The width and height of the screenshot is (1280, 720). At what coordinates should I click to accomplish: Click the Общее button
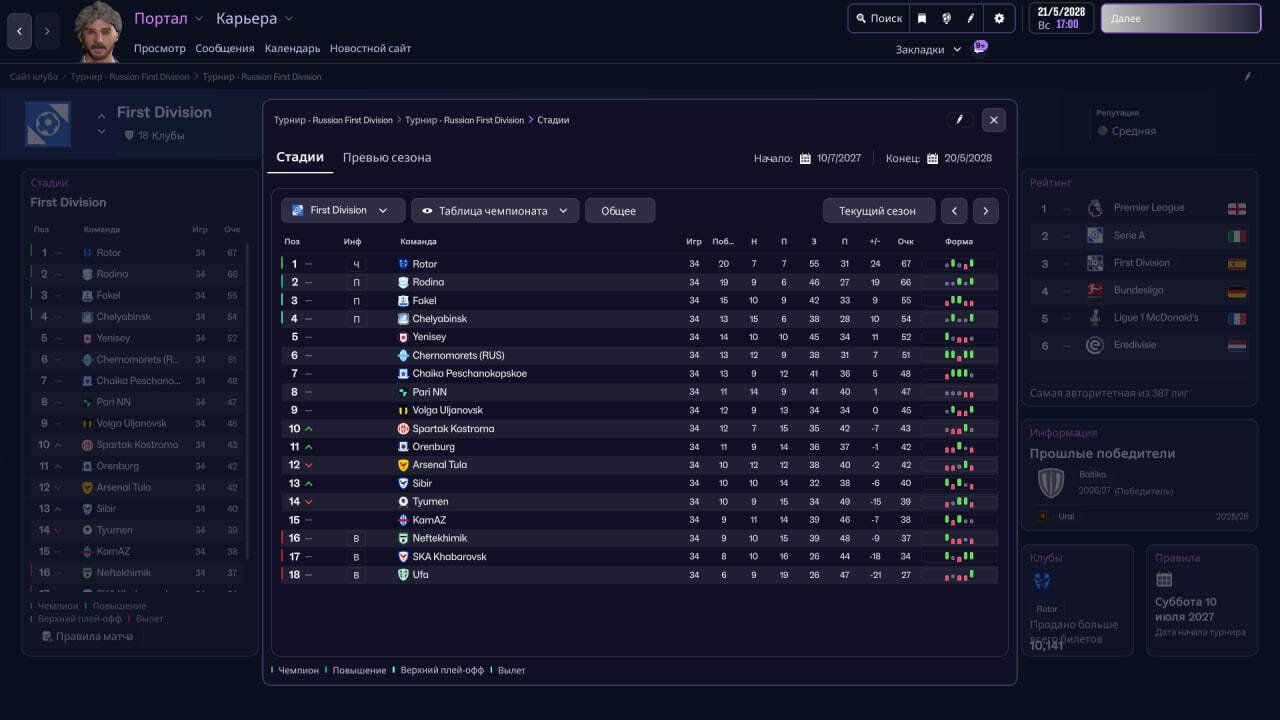click(x=619, y=211)
